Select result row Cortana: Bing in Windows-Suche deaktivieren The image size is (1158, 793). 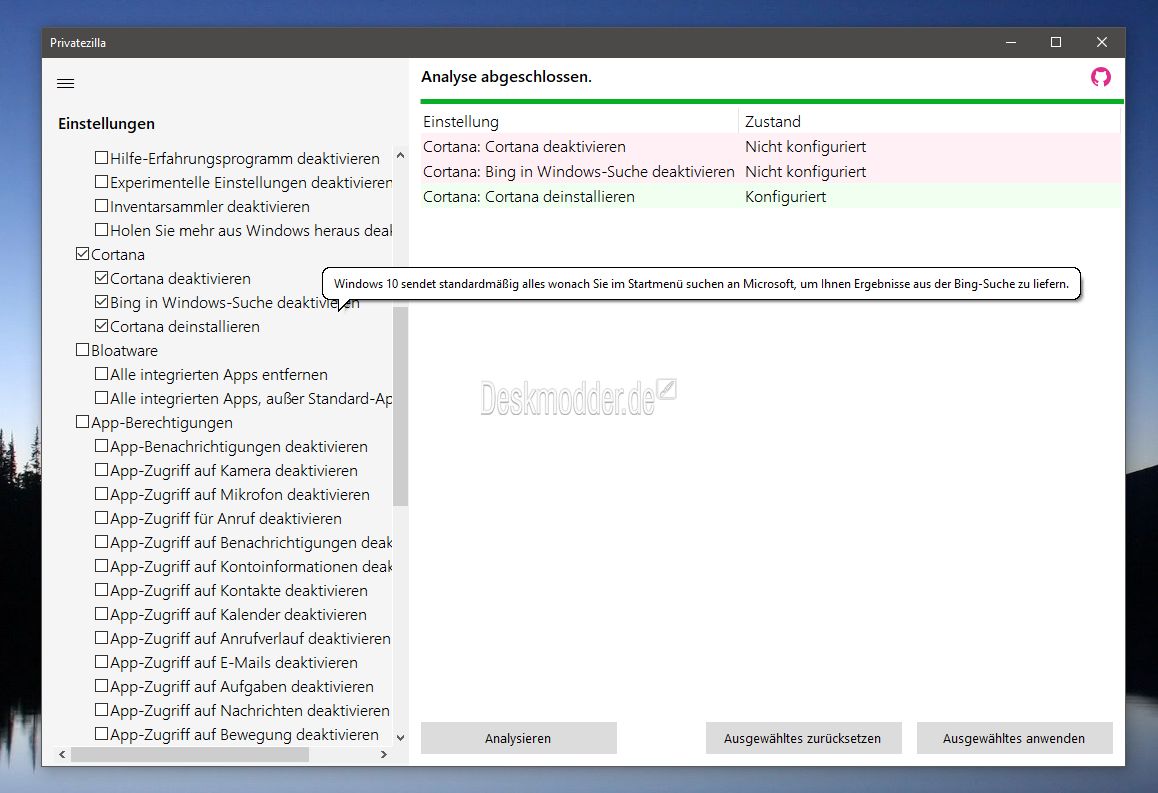coord(771,171)
